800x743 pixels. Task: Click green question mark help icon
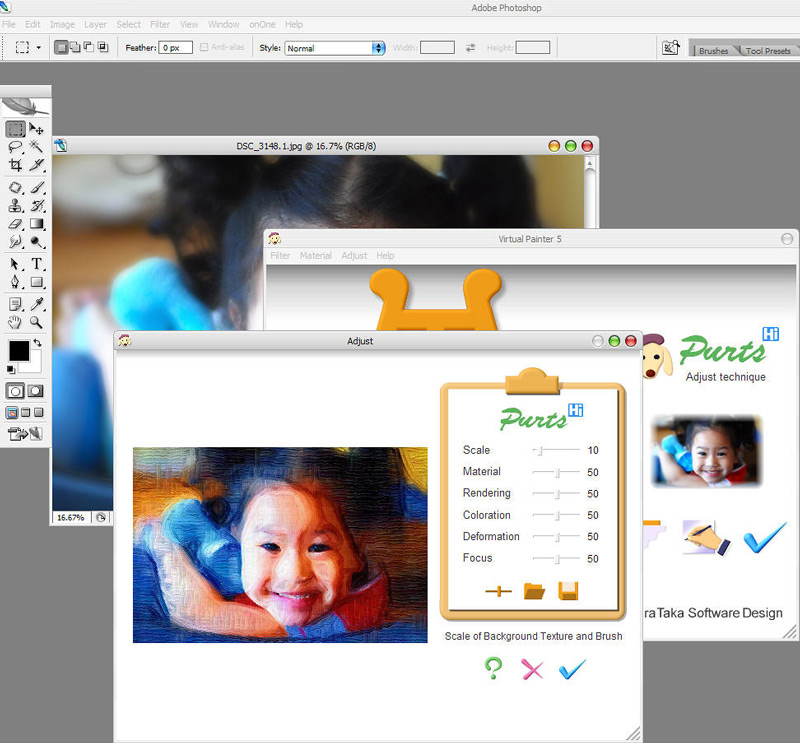point(493,668)
